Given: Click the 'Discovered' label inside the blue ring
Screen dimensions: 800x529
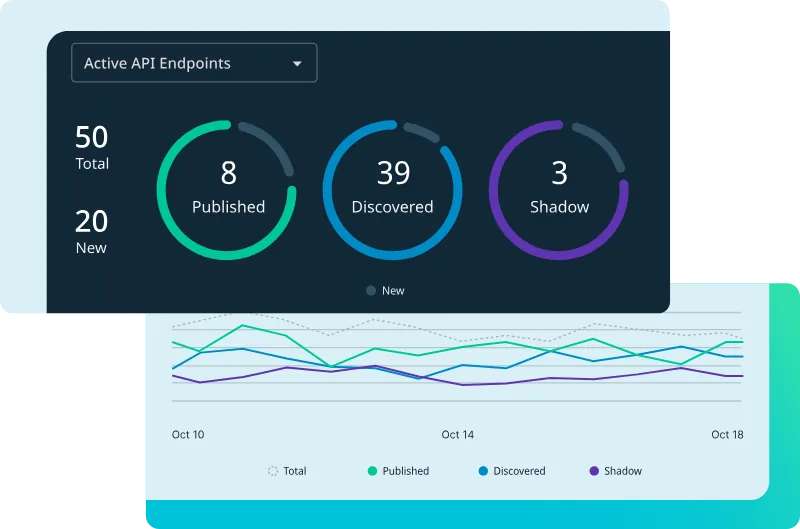Looking at the screenshot, I should pyautogui.click(x=392, y=207).
